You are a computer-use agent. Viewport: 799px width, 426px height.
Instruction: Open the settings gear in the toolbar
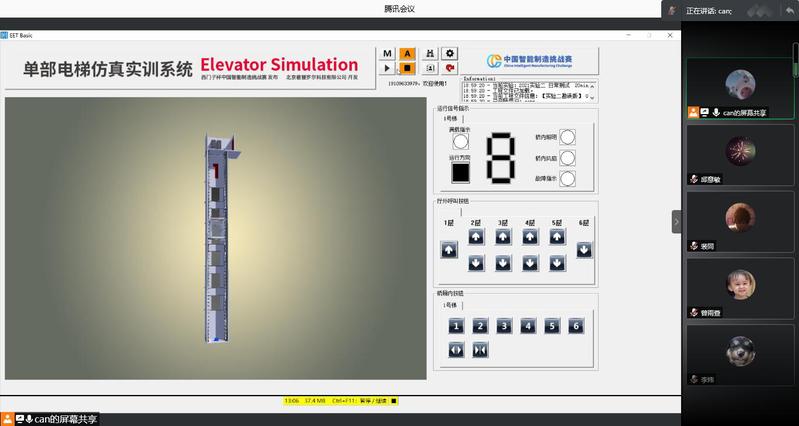pos(449,53)
